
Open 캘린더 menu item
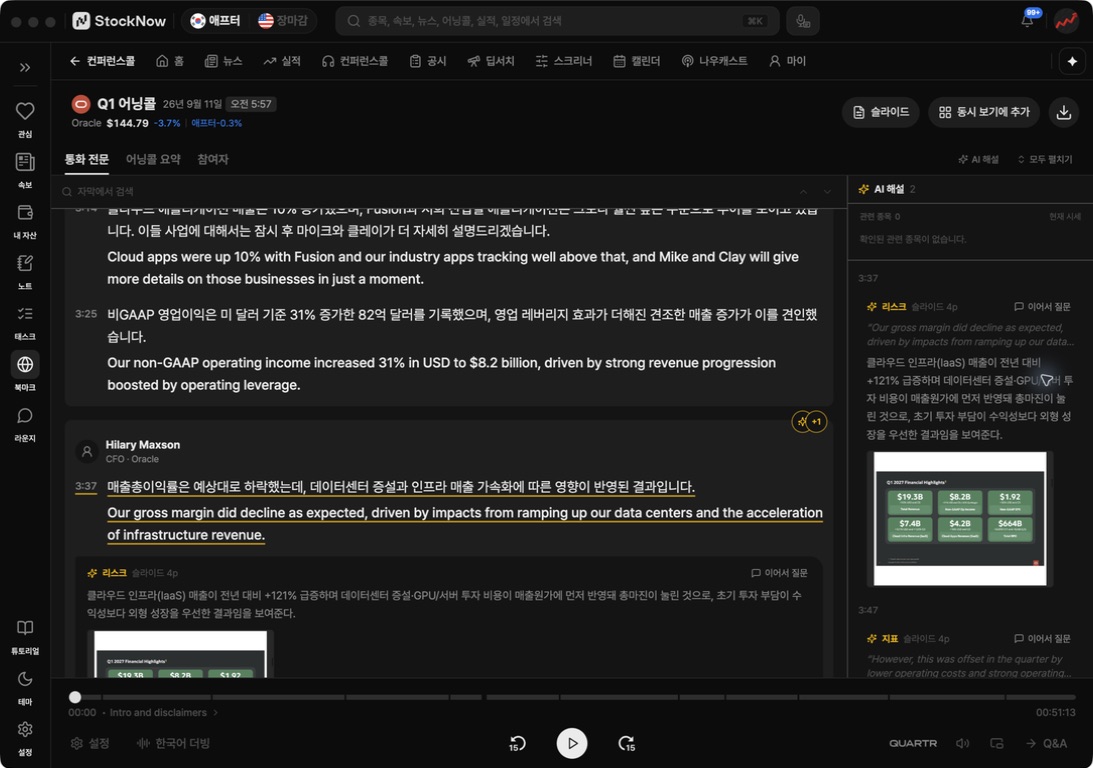pyautogui.click(x=636, y=61)
